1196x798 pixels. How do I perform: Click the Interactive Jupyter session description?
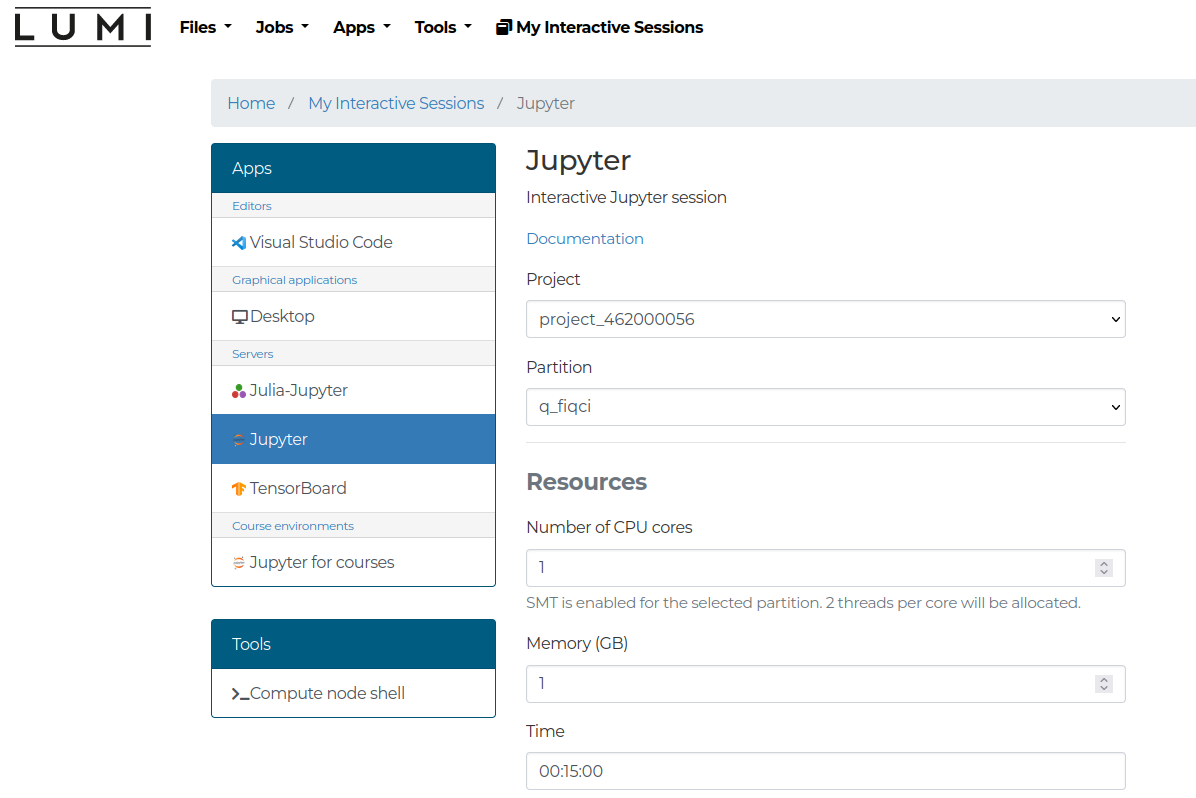tap(626, 198)
